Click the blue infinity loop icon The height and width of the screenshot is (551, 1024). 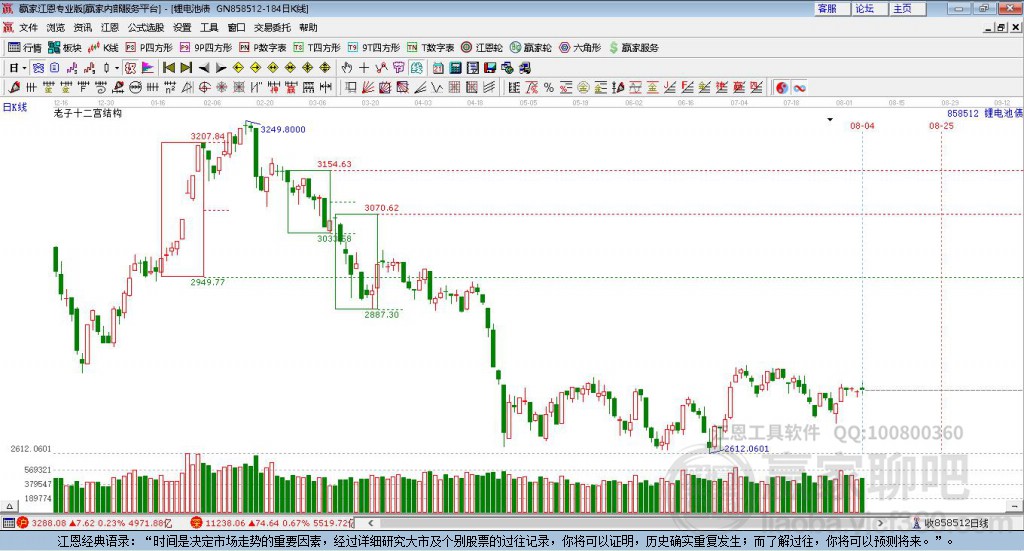tap(799, 87)
